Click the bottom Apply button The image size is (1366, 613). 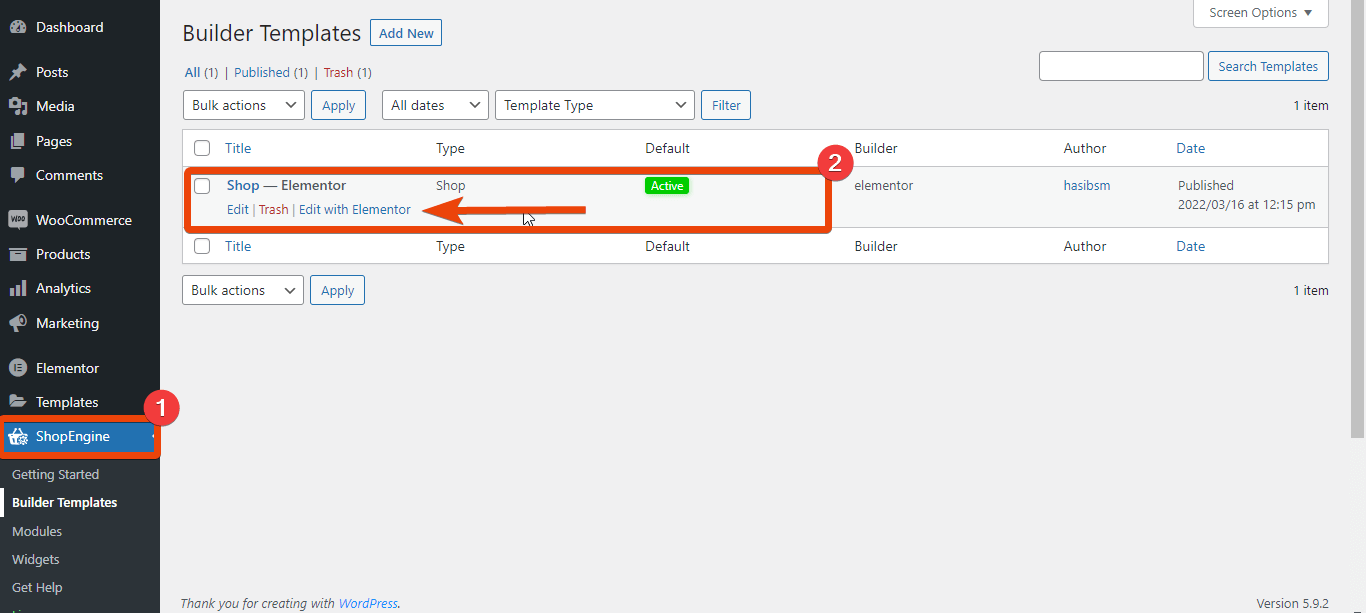[338, 290]
